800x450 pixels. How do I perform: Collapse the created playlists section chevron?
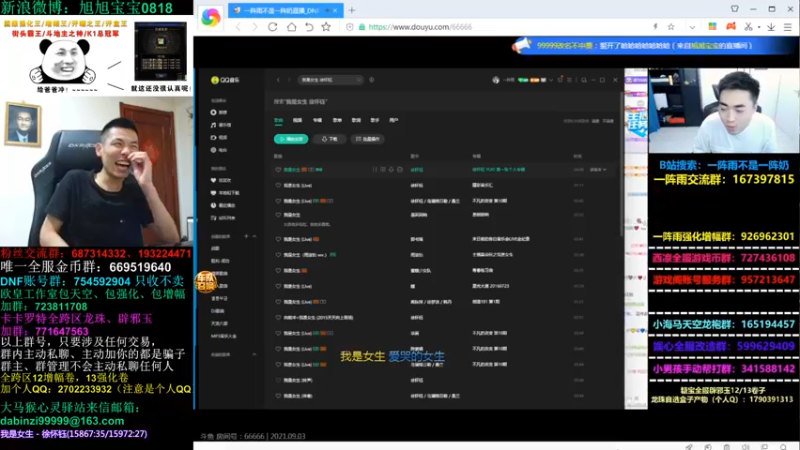[x=254, y=236]
